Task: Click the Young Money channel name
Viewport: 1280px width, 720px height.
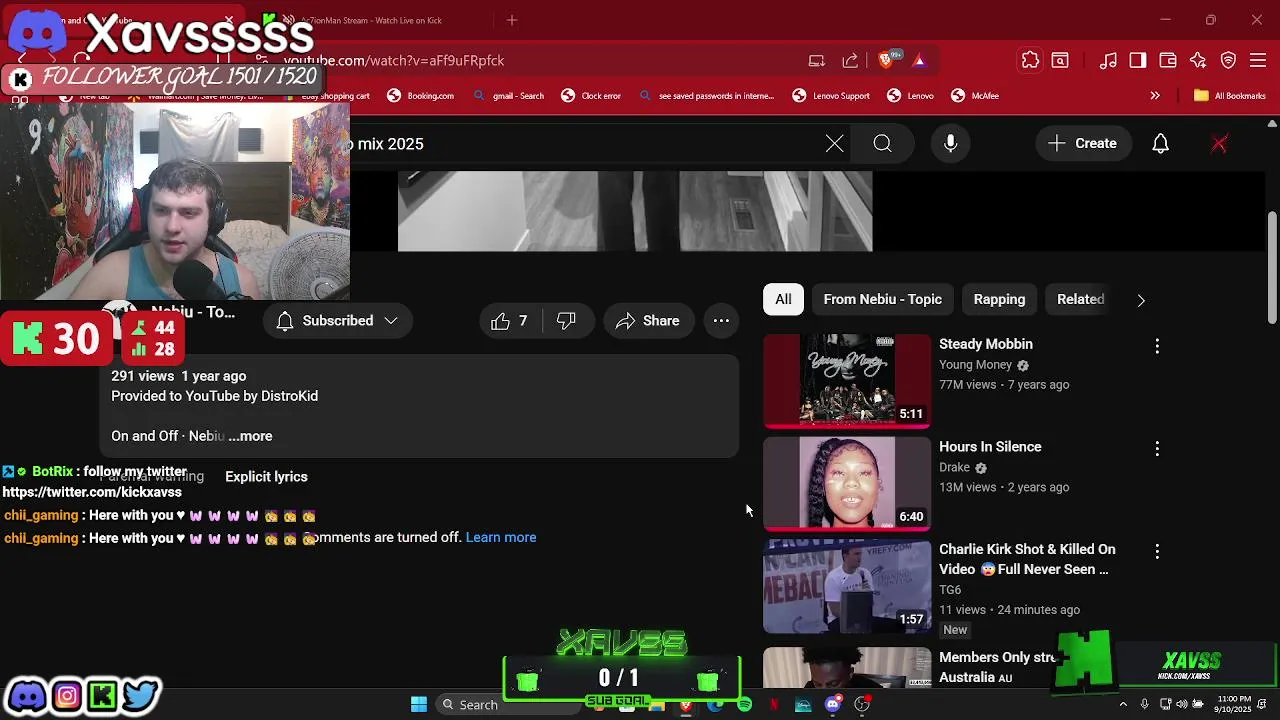Action: point(975,365)
